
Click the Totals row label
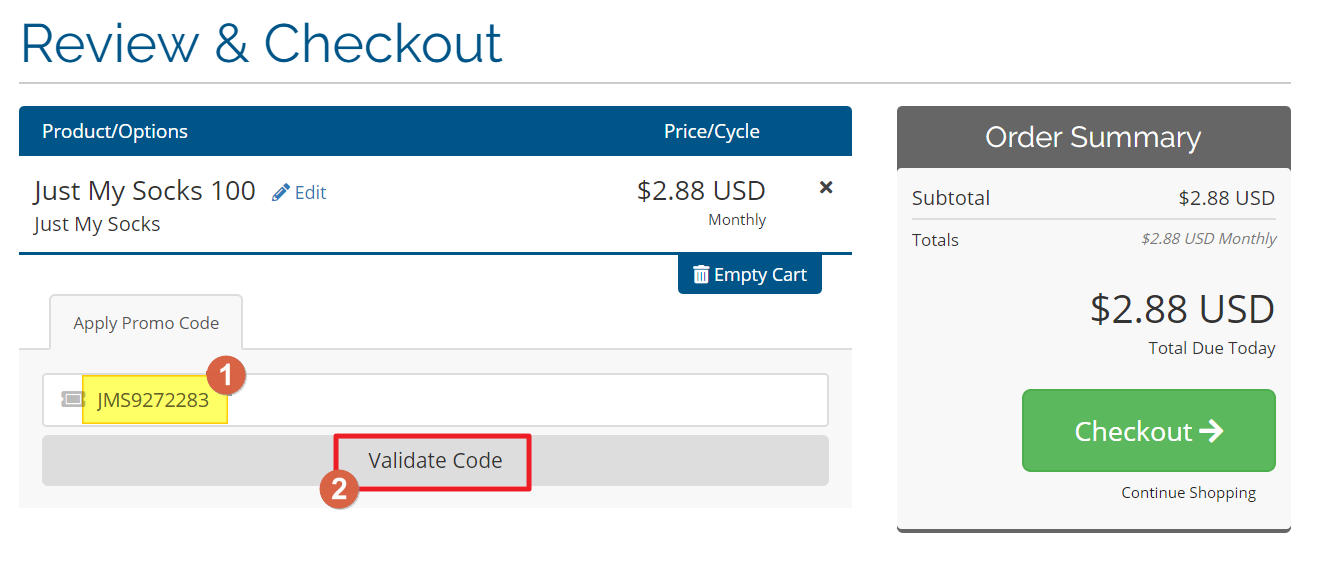[935, 240]
